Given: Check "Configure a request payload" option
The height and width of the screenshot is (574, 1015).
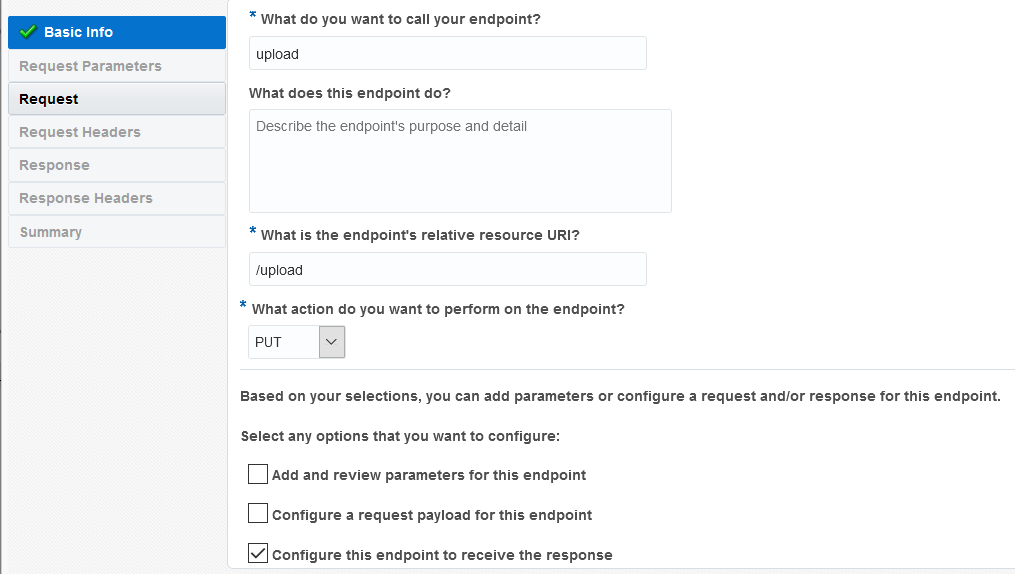Looking at the screenshot, I should coord(258,515).
